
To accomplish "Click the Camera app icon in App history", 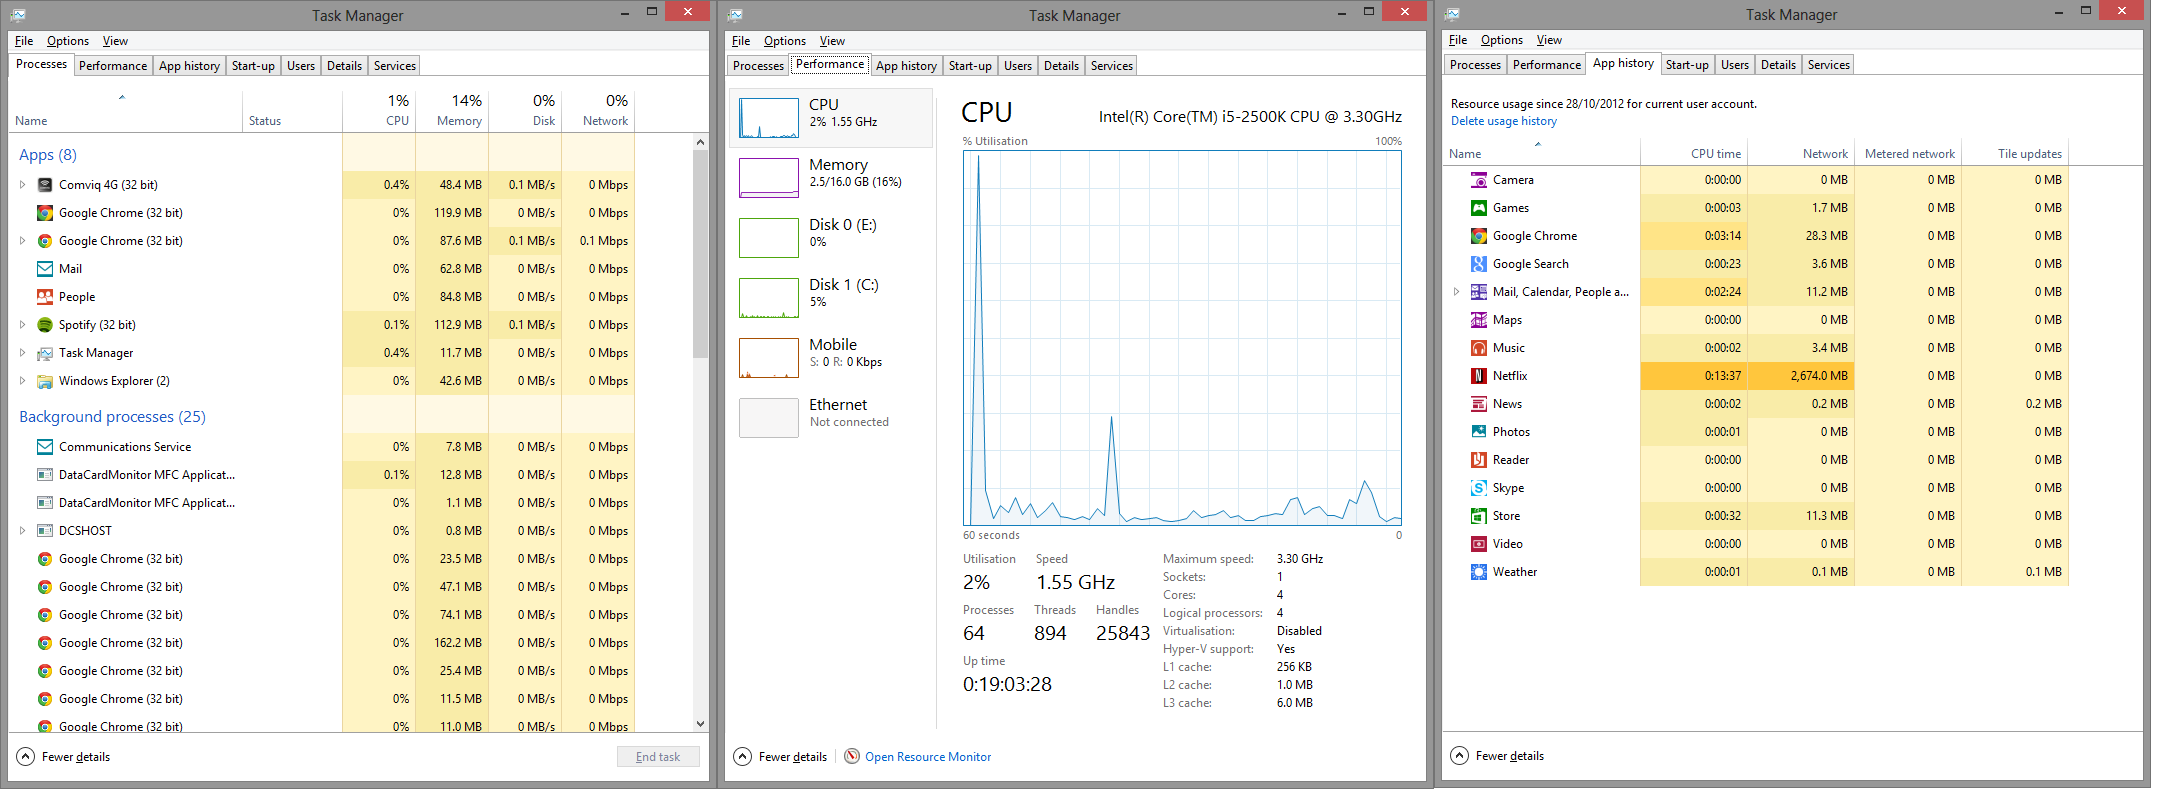I will 1479,180.
